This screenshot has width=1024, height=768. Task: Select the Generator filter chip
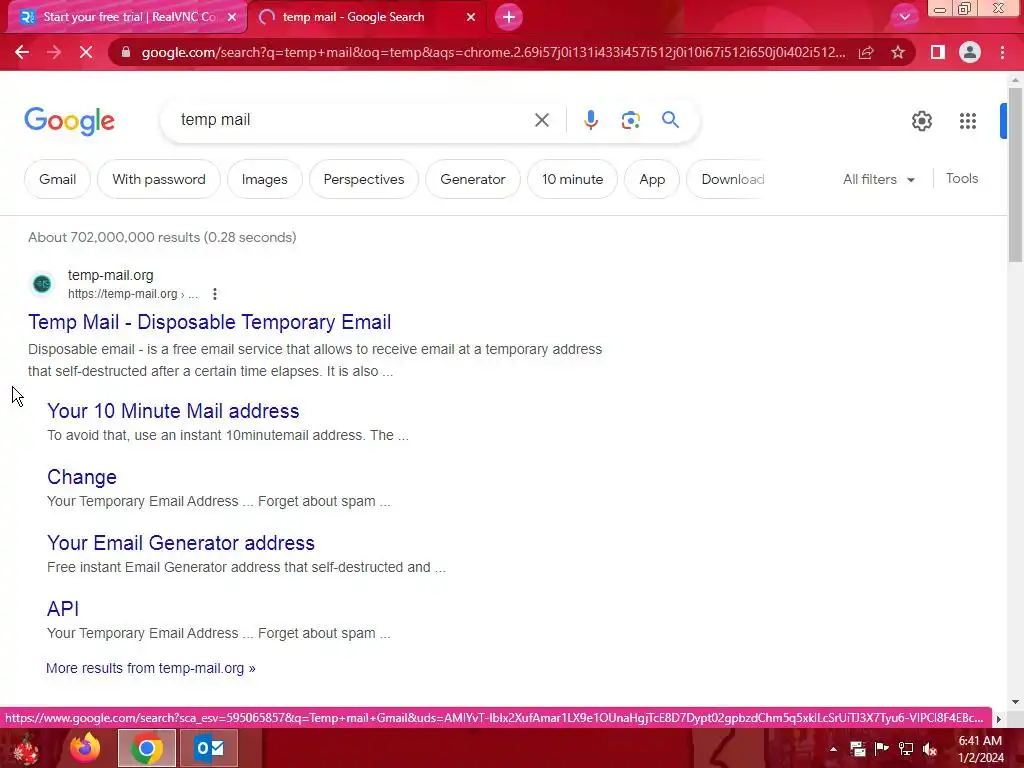(x=473, y=179)
